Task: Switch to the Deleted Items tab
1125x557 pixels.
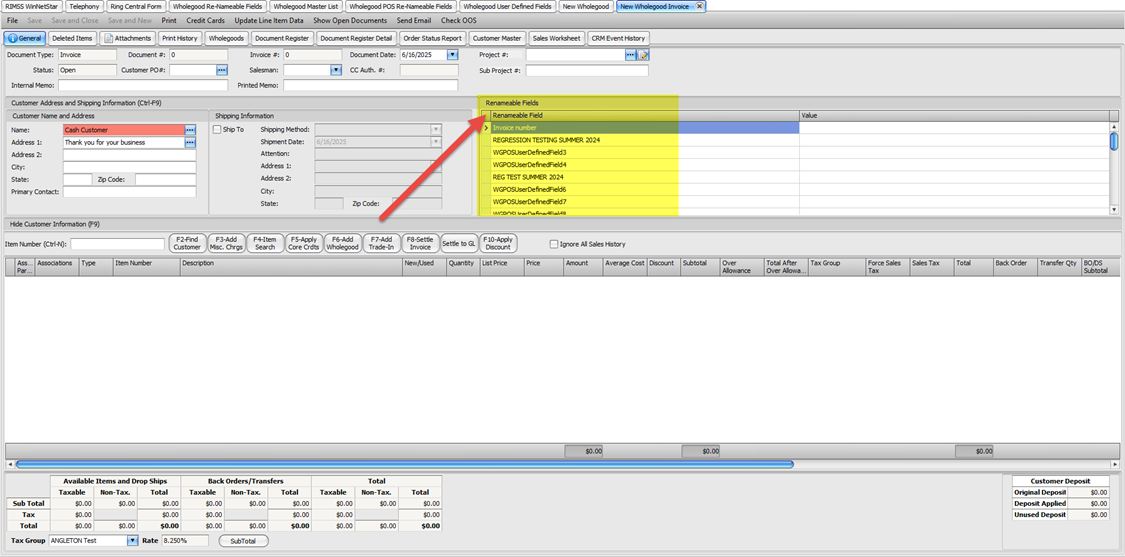Action: [x=72, y=38]
